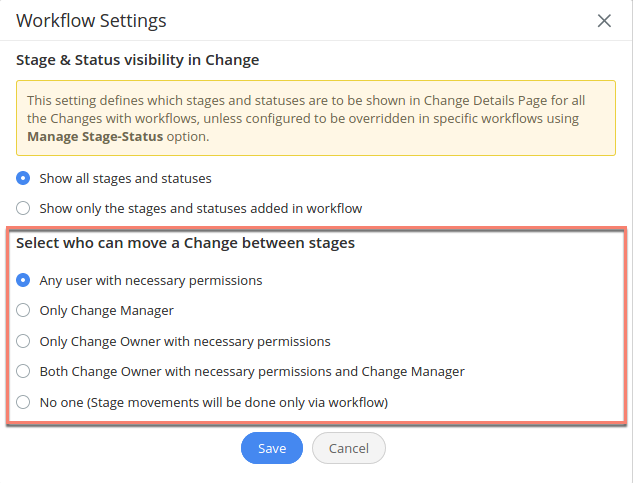
Task: Click the 'Any user with necessary permissions' label text
Action: [151, 281]
